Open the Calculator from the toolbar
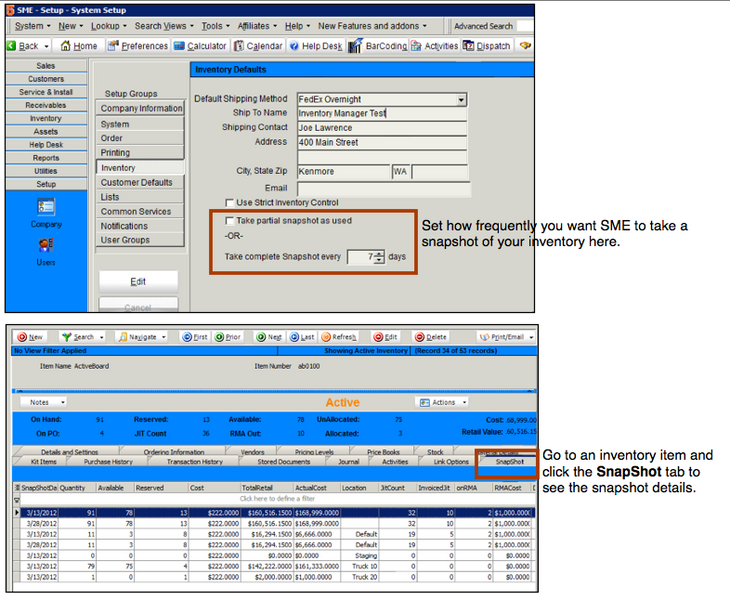The width and height of the screenshot is (730, 600). 199,46
